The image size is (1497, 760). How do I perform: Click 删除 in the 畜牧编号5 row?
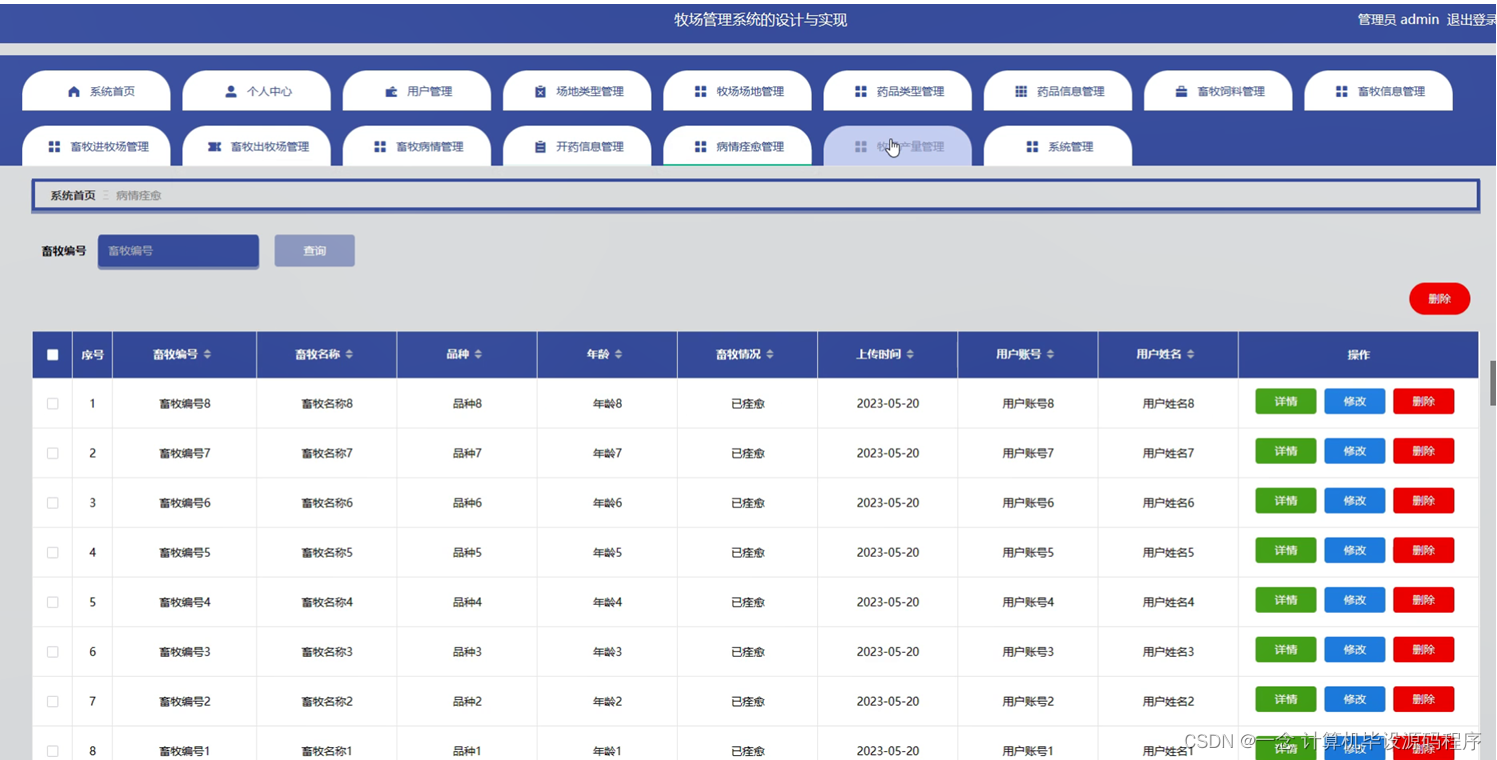pyautogui.click(x=1424, y=550)
